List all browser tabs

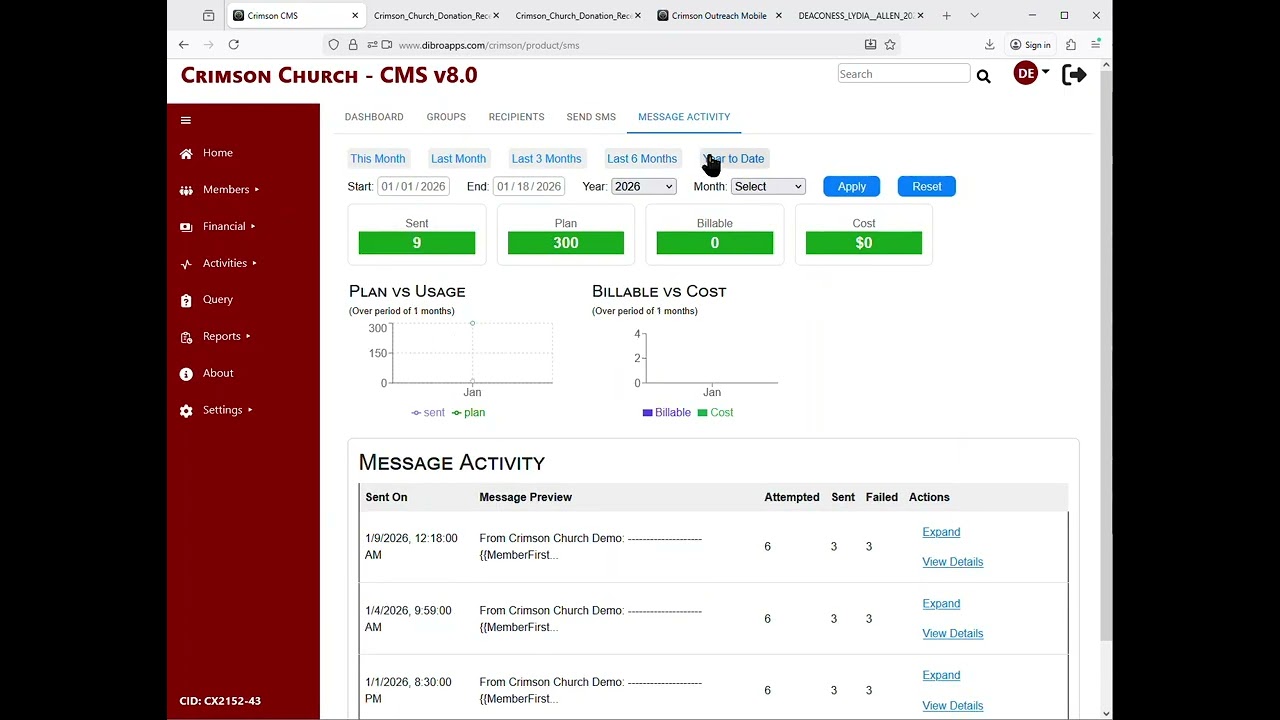(974, 16)
